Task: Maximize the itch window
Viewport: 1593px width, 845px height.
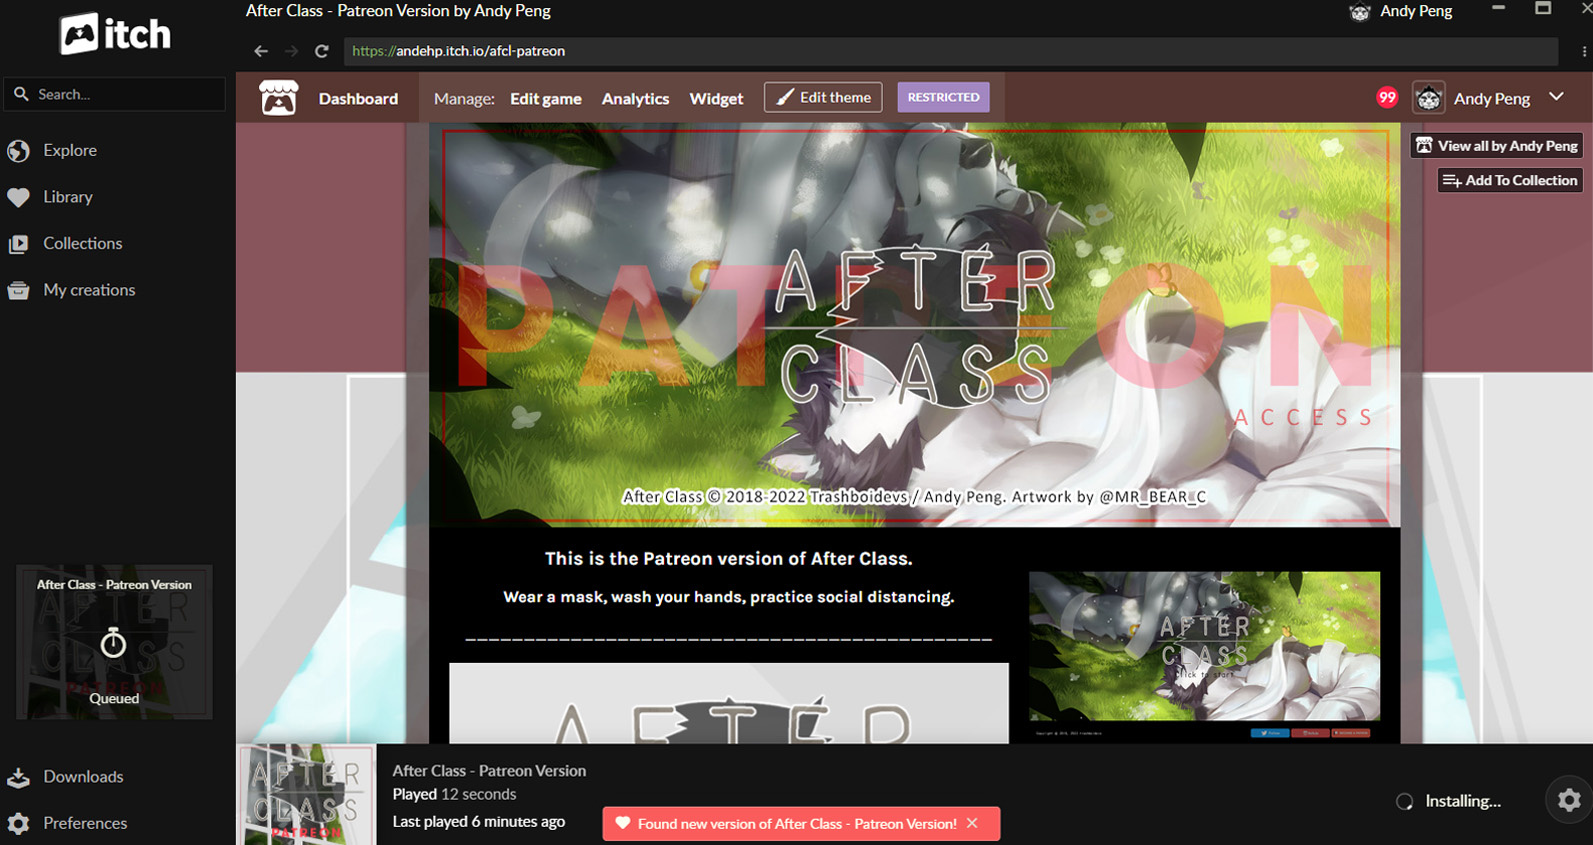Action: pos(1543,8)
